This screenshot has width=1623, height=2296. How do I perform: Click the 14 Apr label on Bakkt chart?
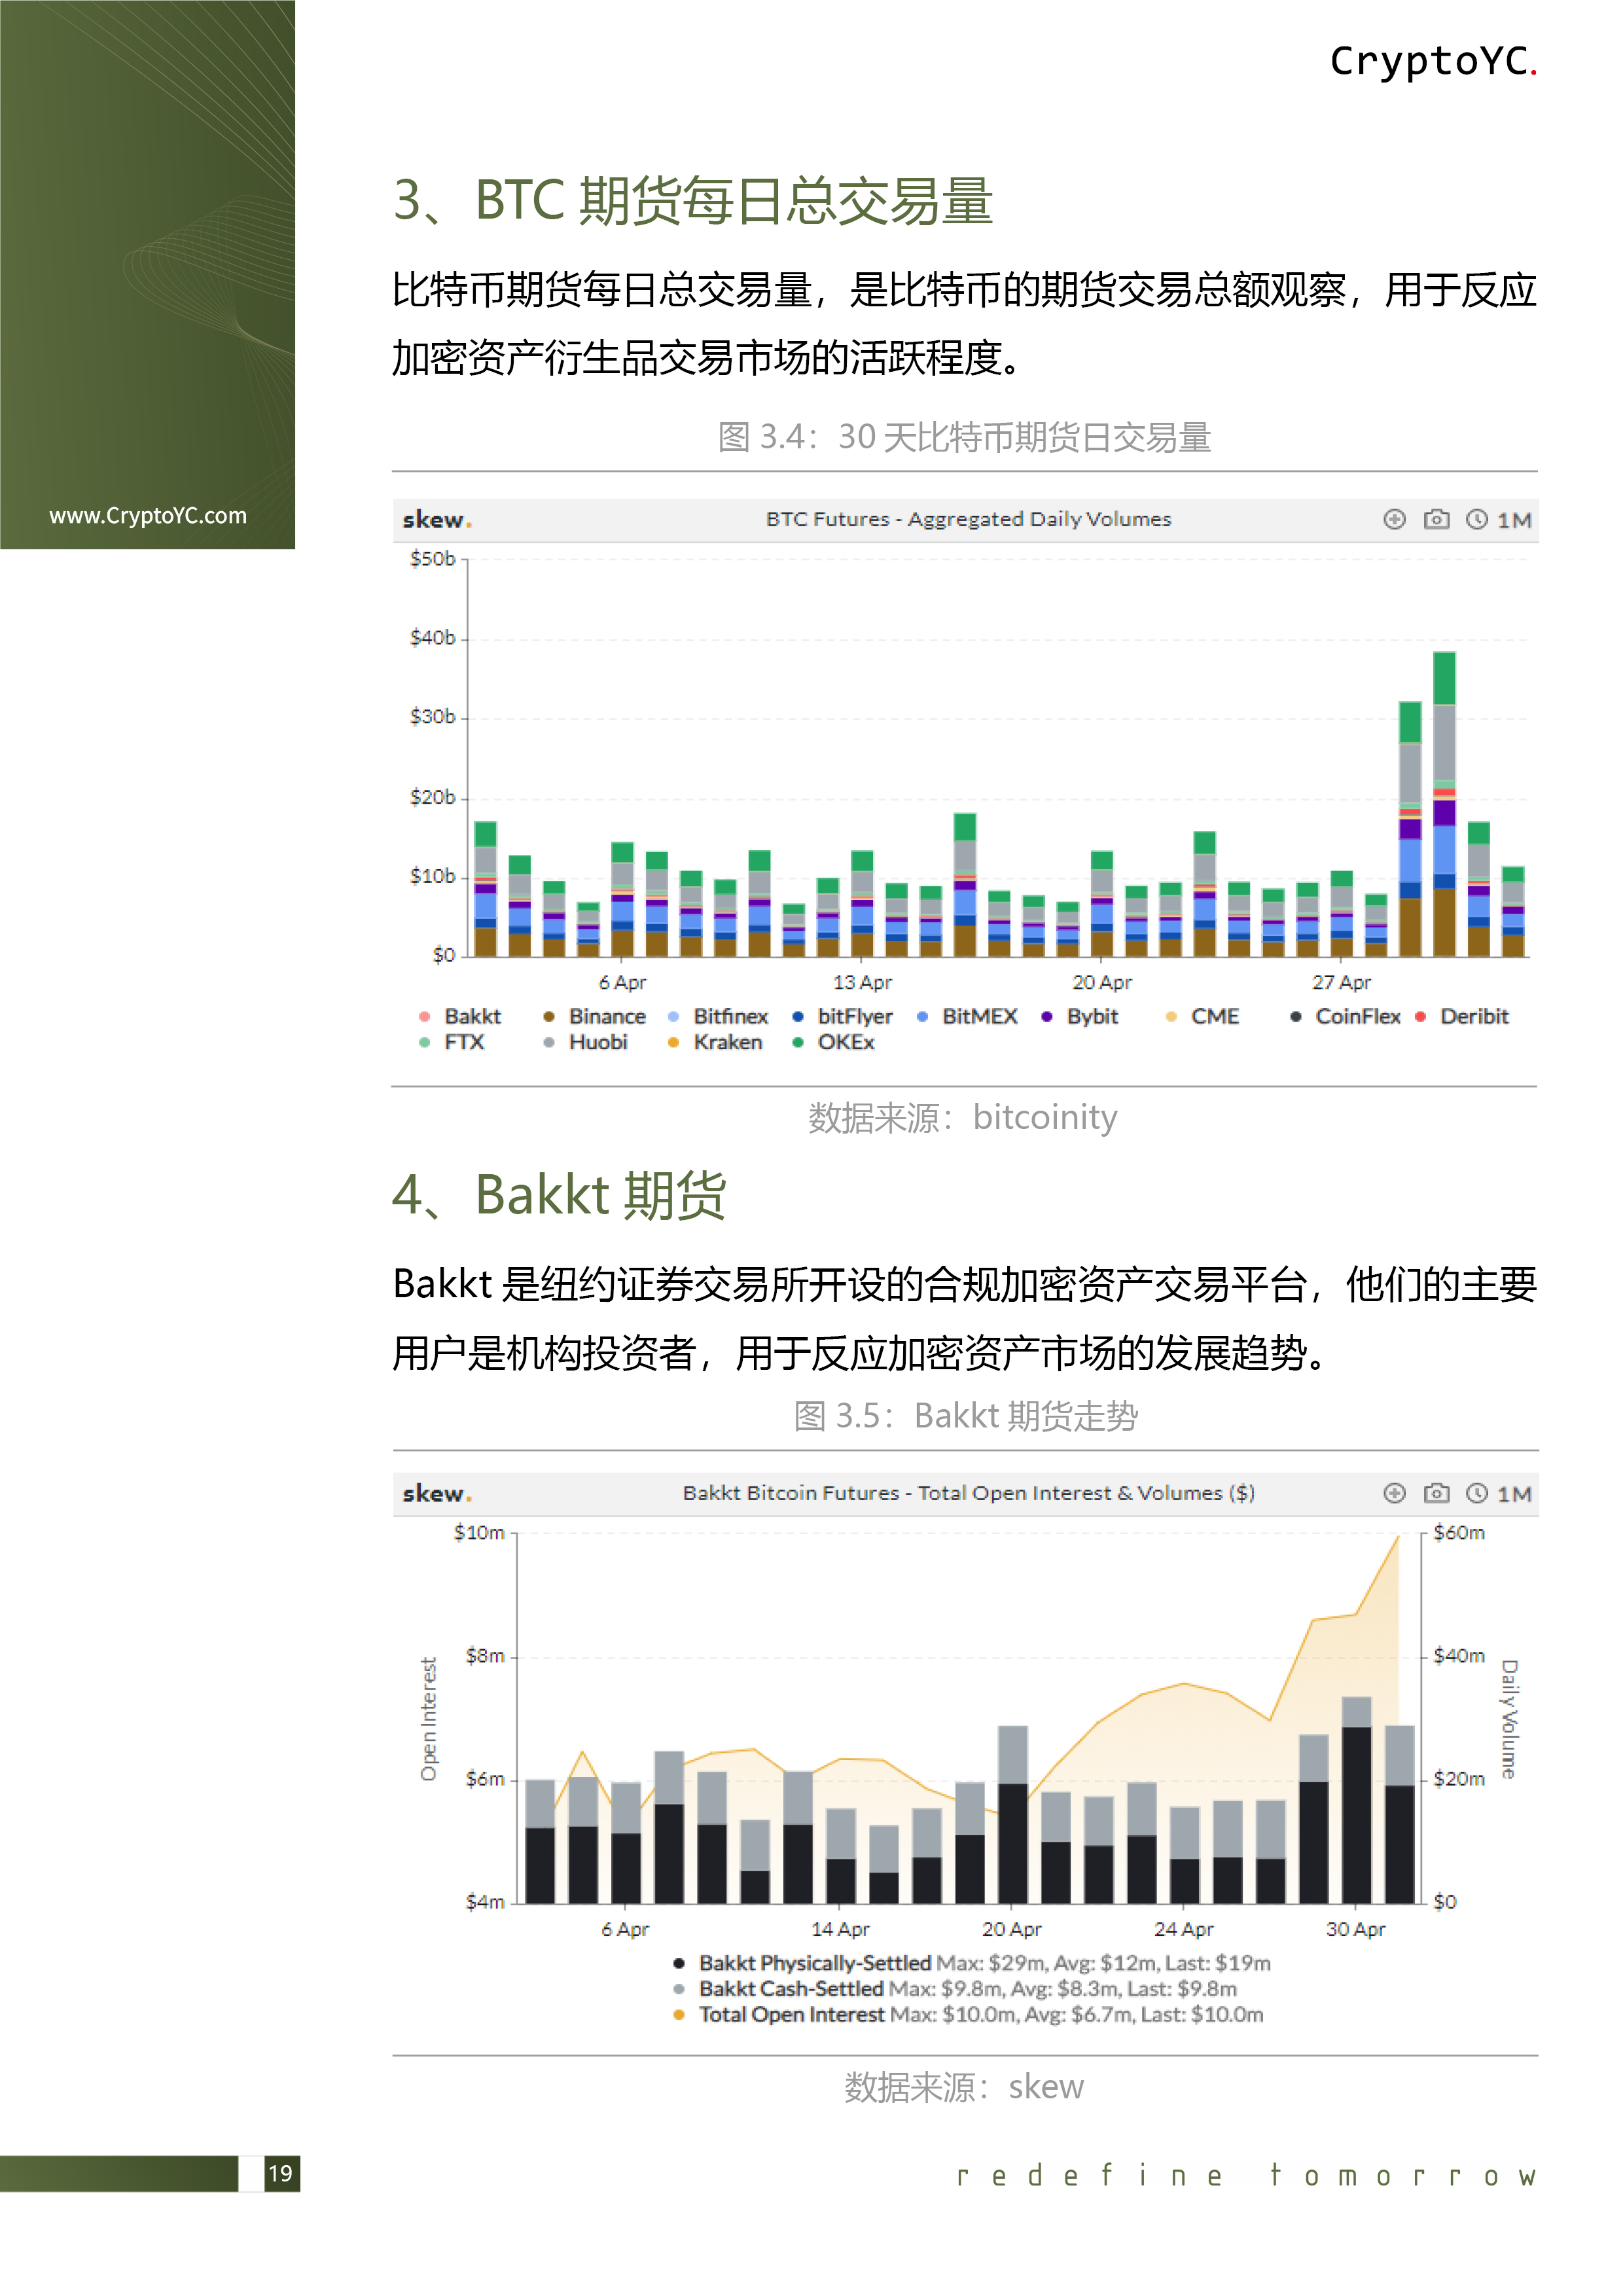[x=839, y=1929]
